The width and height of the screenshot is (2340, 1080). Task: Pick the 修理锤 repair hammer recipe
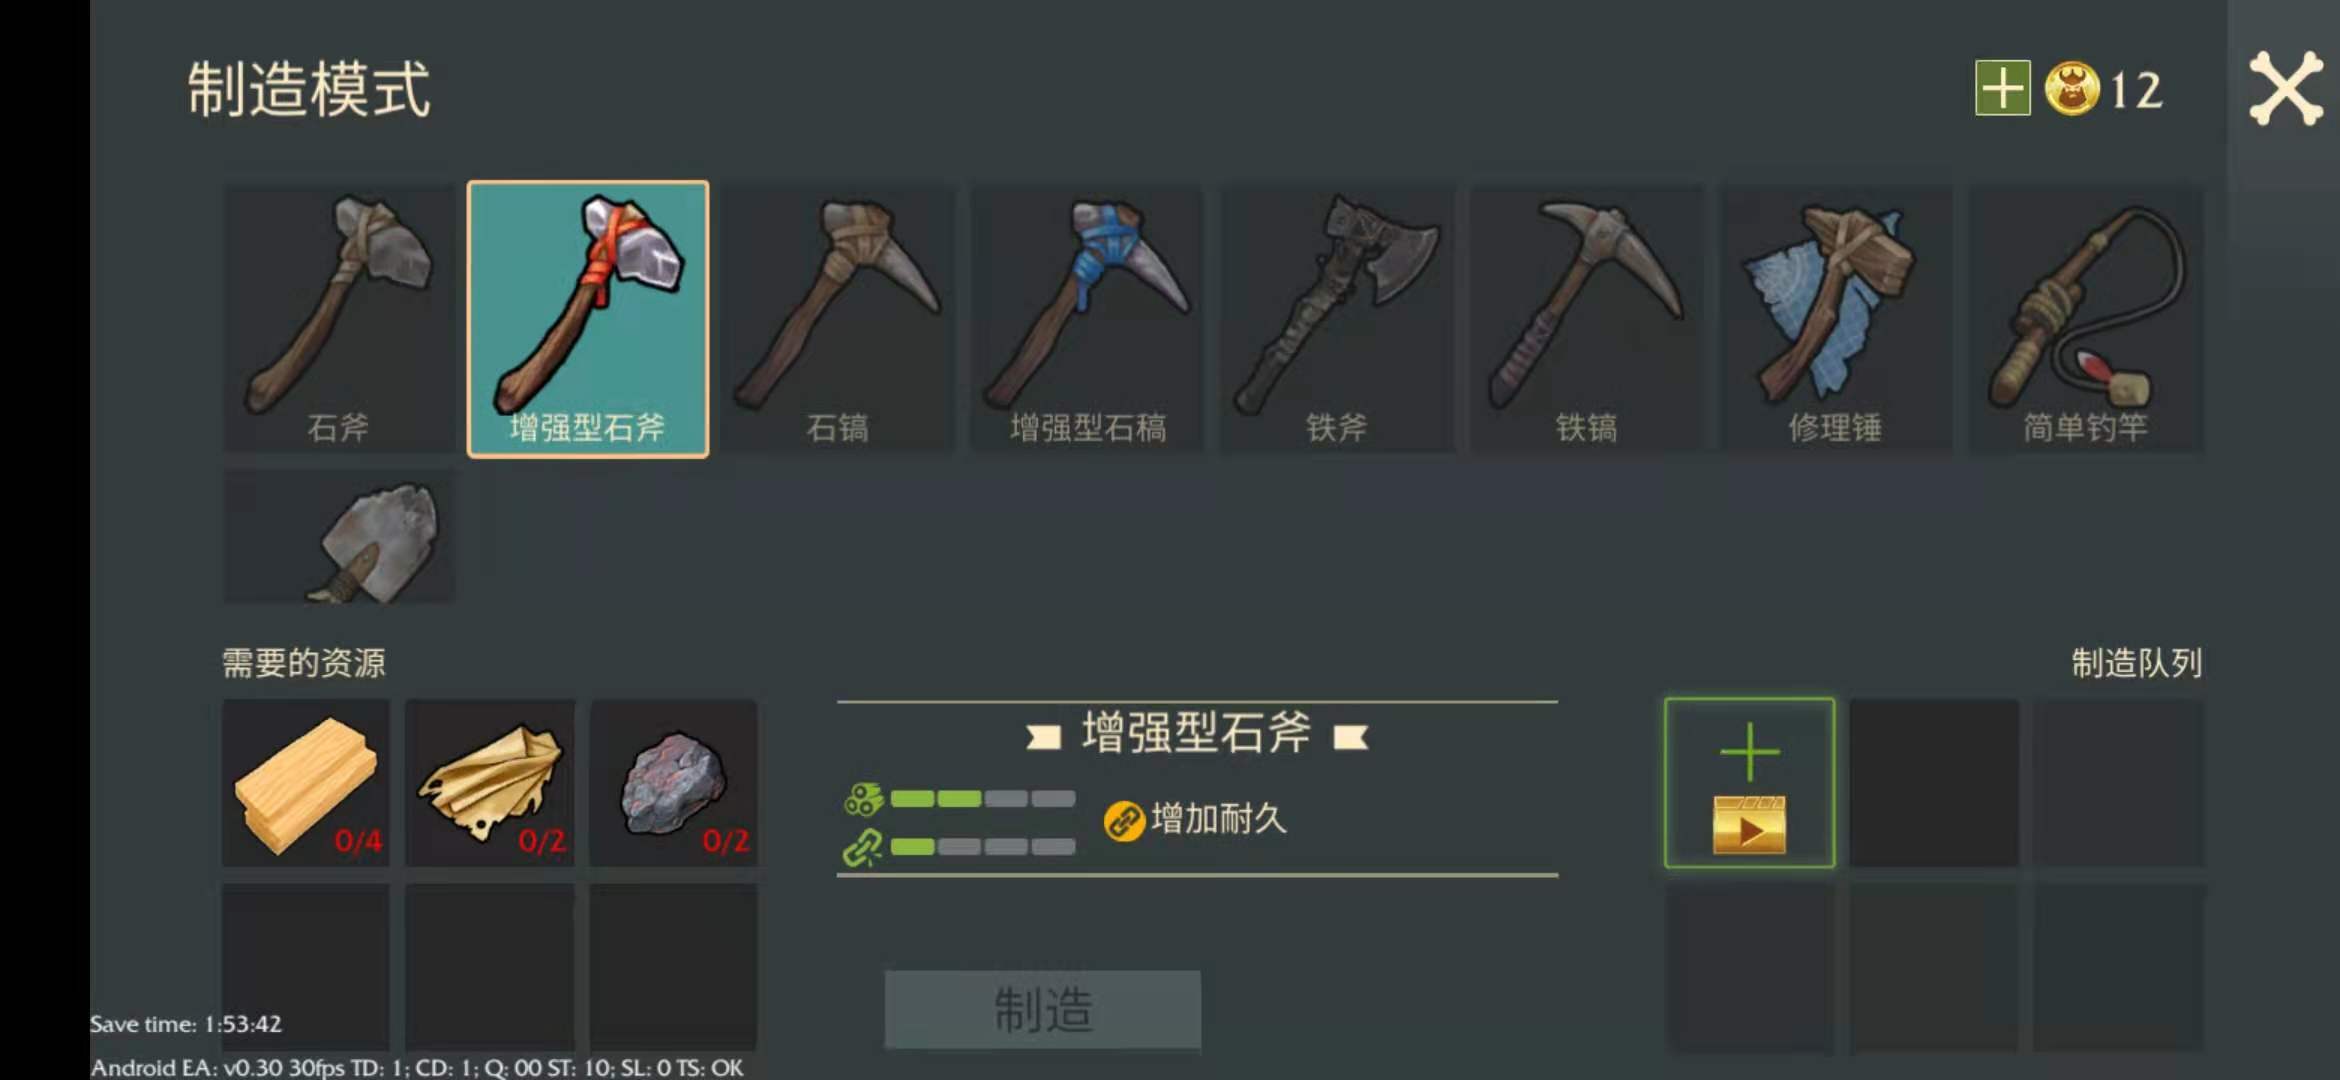(1835, 319)
